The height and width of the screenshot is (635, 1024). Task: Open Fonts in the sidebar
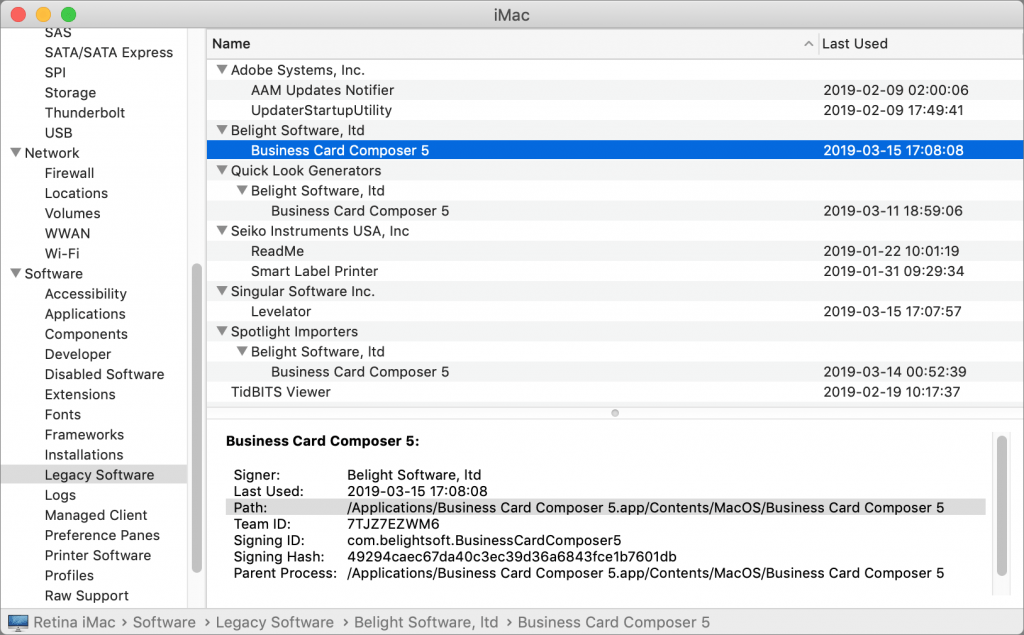63,414
